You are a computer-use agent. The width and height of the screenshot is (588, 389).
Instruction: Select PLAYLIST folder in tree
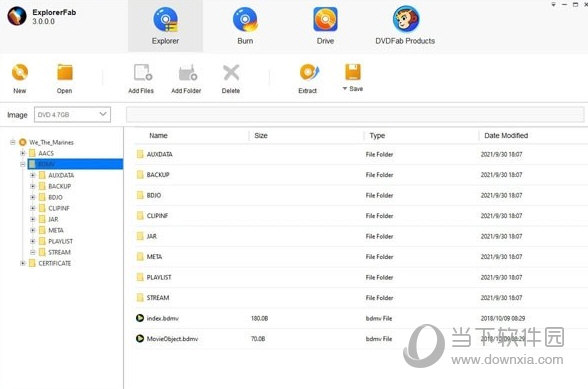60,241
